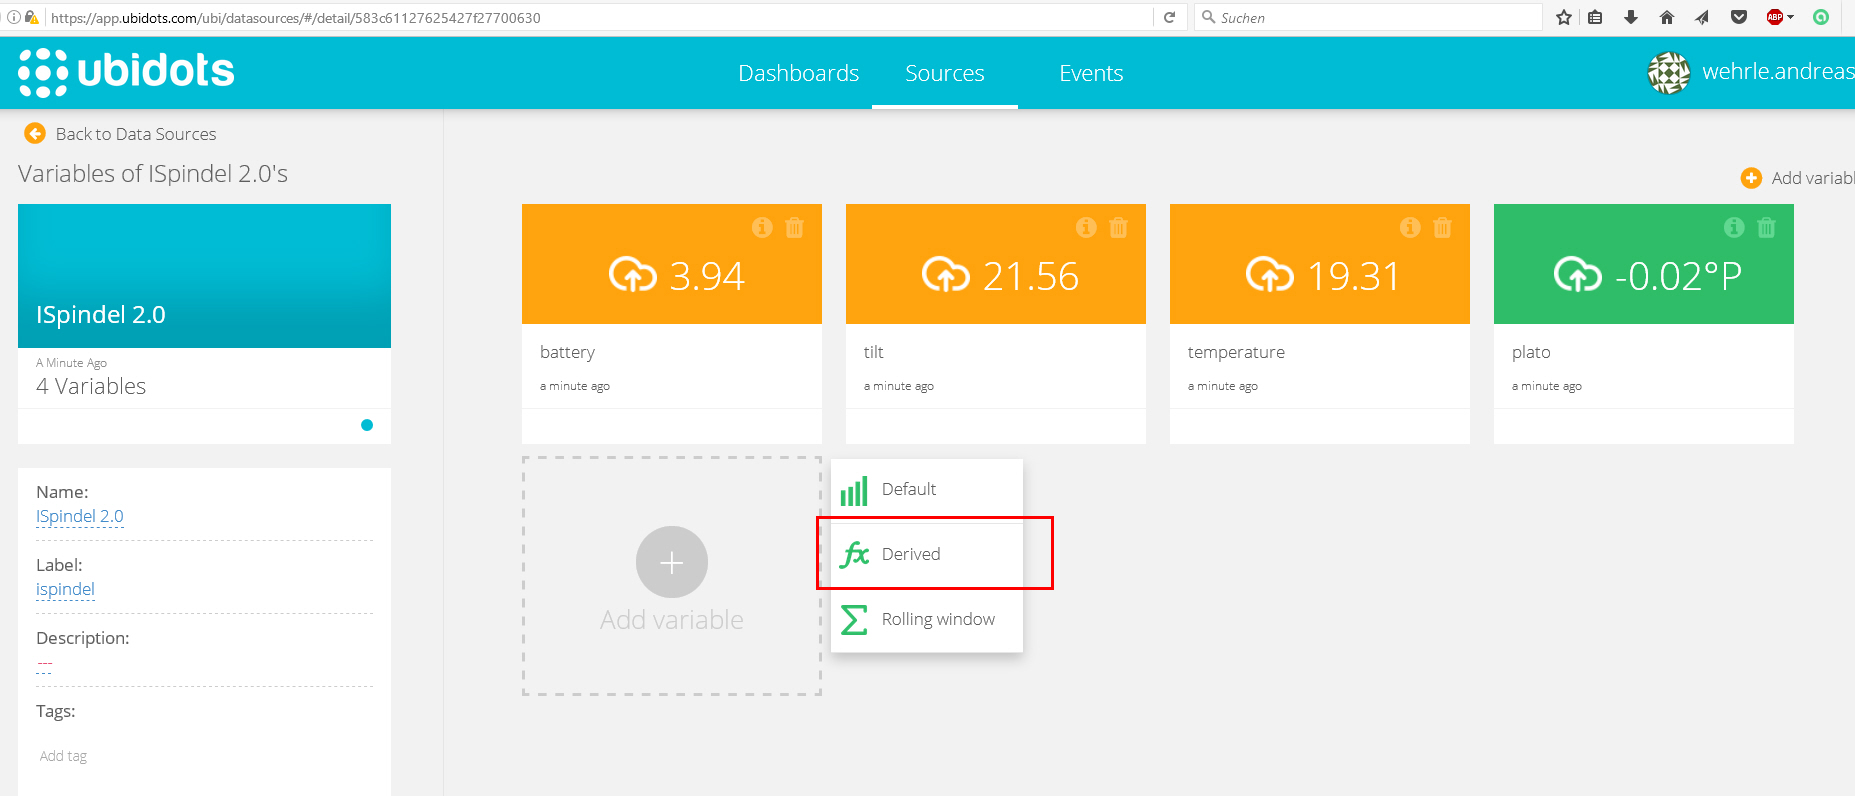Click the bookmark star icon in browser

(x=1564, y=17)
